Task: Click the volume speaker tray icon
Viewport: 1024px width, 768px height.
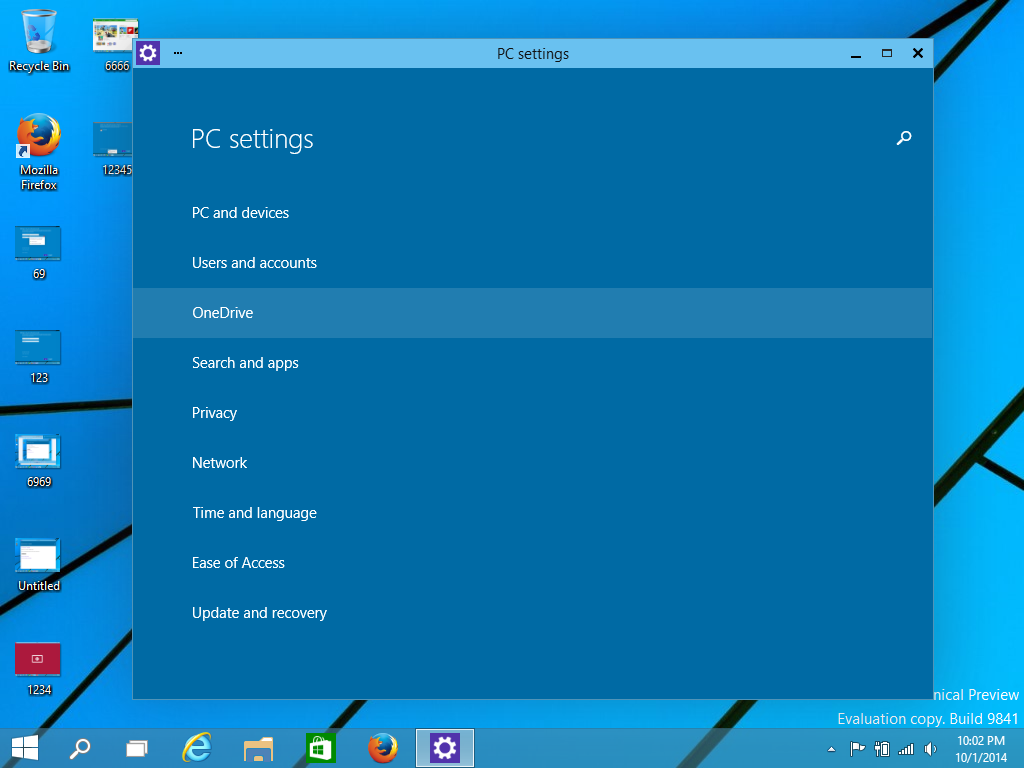Action: coord(931,749)
